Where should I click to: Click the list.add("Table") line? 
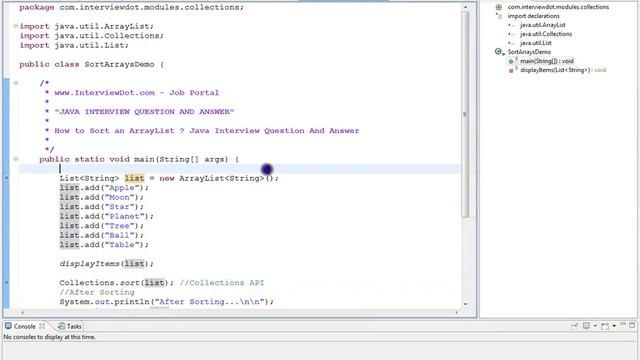pyautogui.click(x=104, y=244)
